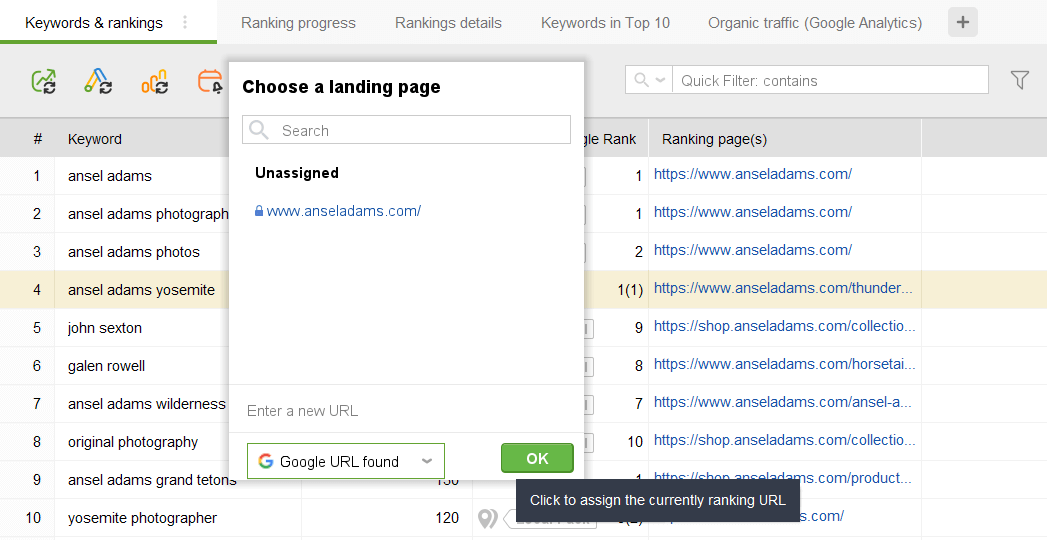Click the local pack map pin icon
The width and height of the screenshot is (1047, 540).
point(487,518)
